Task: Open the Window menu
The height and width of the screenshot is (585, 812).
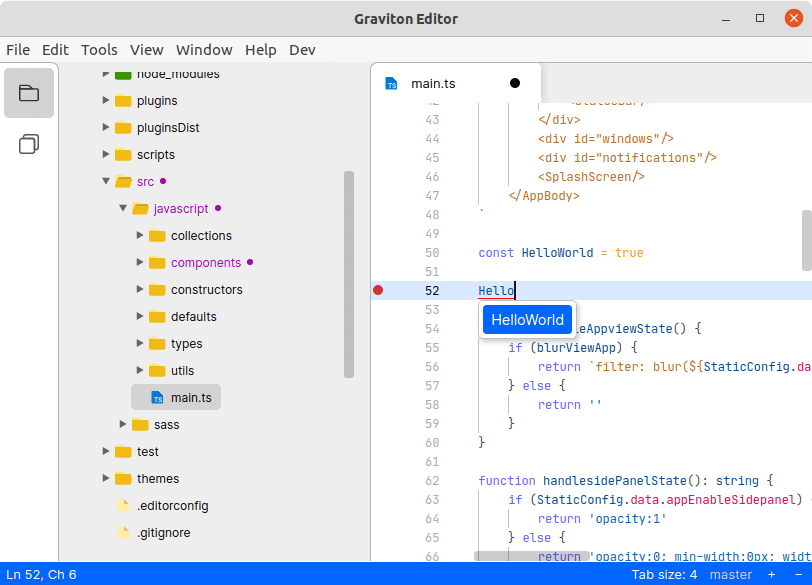Action: pyautogui.click(x=204, y=50)
